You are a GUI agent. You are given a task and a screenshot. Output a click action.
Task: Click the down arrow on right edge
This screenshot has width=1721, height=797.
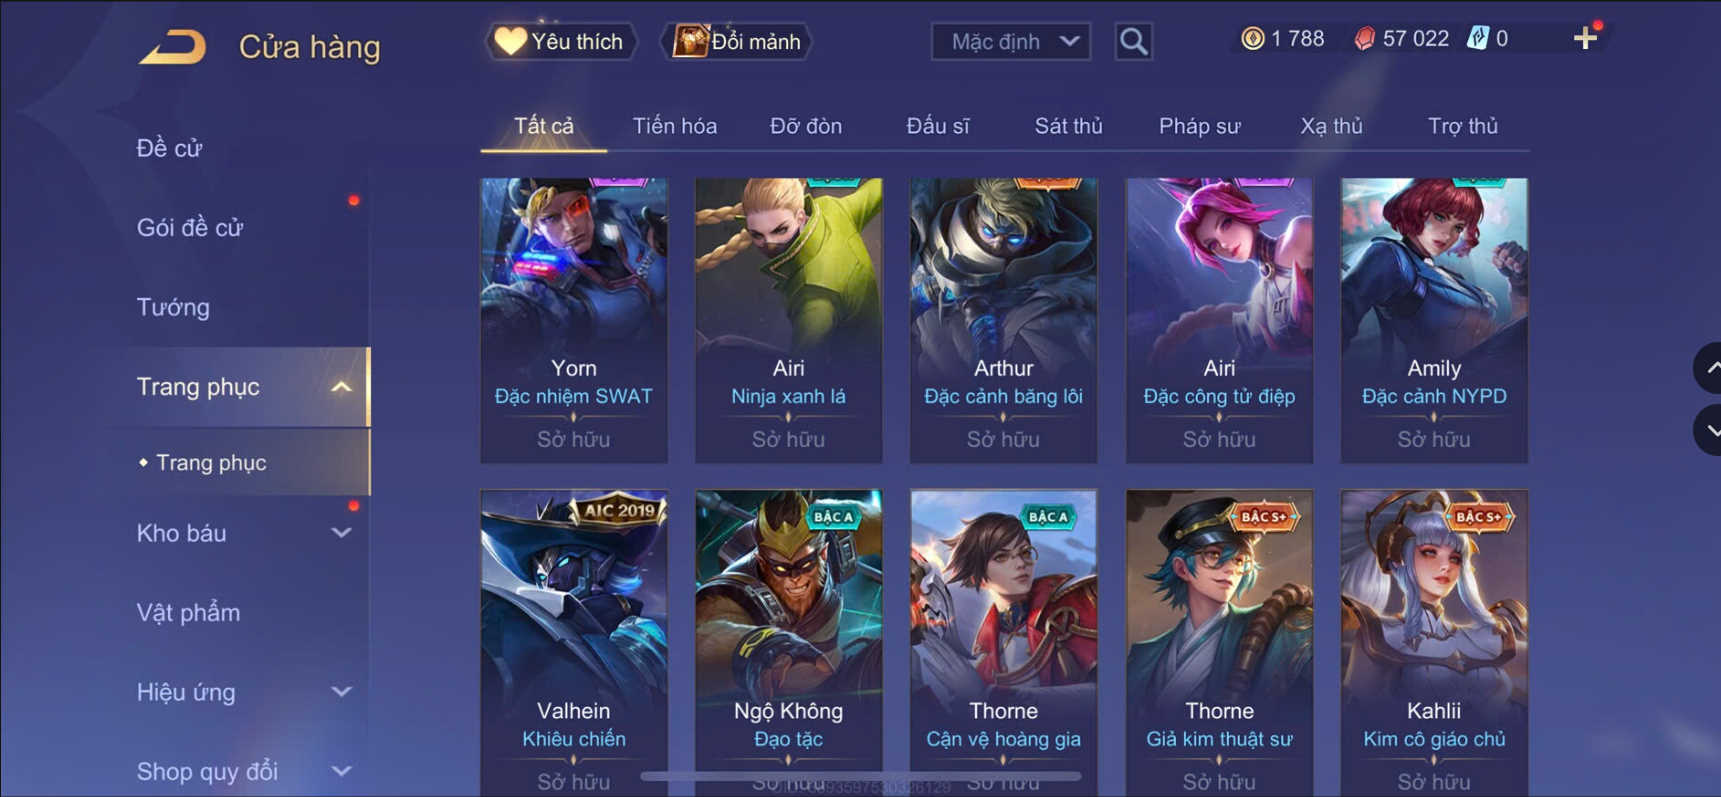1708,430
